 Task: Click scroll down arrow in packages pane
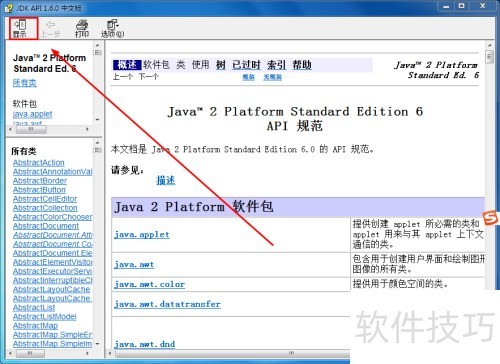coord(97,120)
